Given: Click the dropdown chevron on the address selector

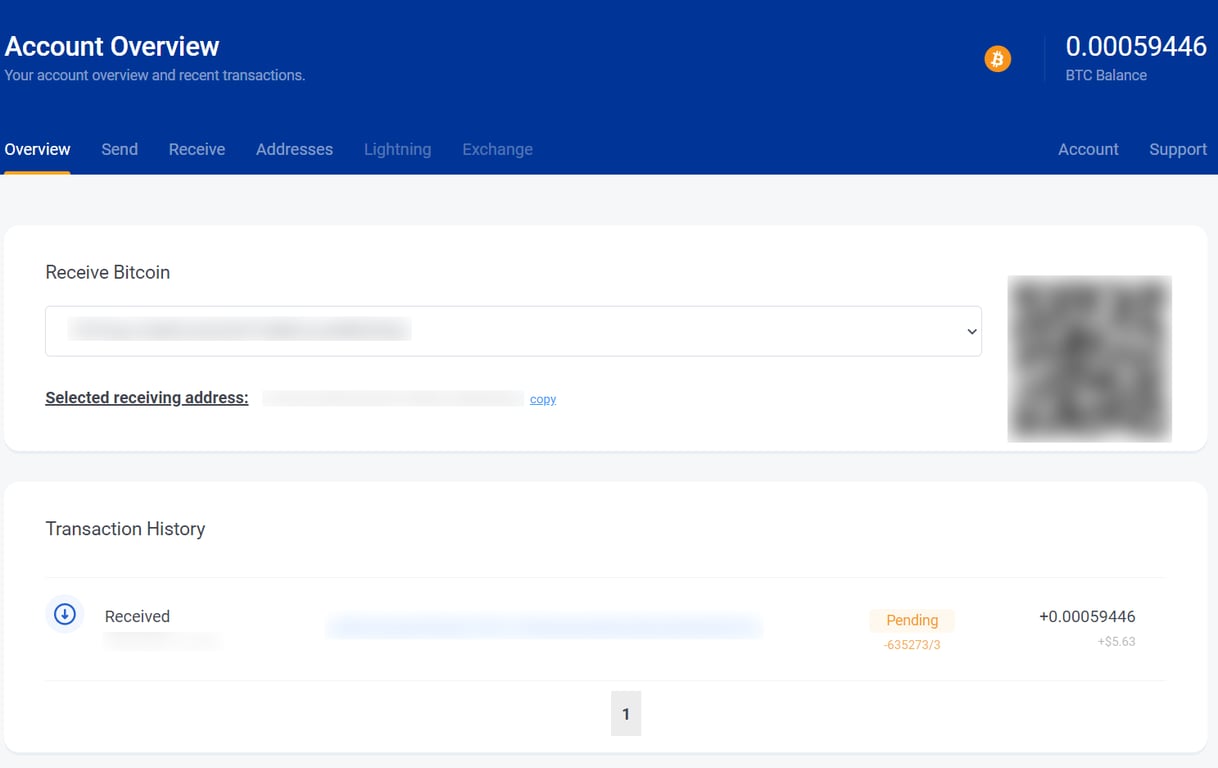Looking at the screenshot, I should click(970, 330).
